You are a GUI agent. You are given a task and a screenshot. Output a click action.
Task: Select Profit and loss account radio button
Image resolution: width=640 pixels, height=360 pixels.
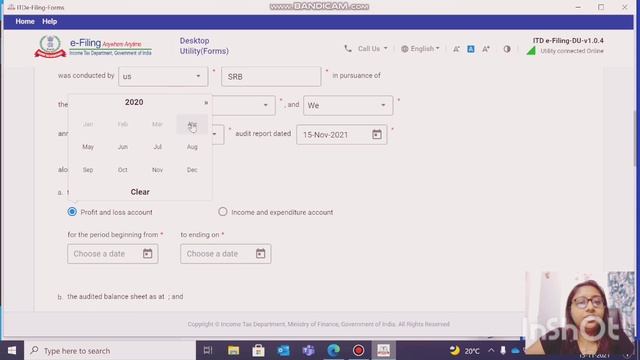click(x=72, y=212)
